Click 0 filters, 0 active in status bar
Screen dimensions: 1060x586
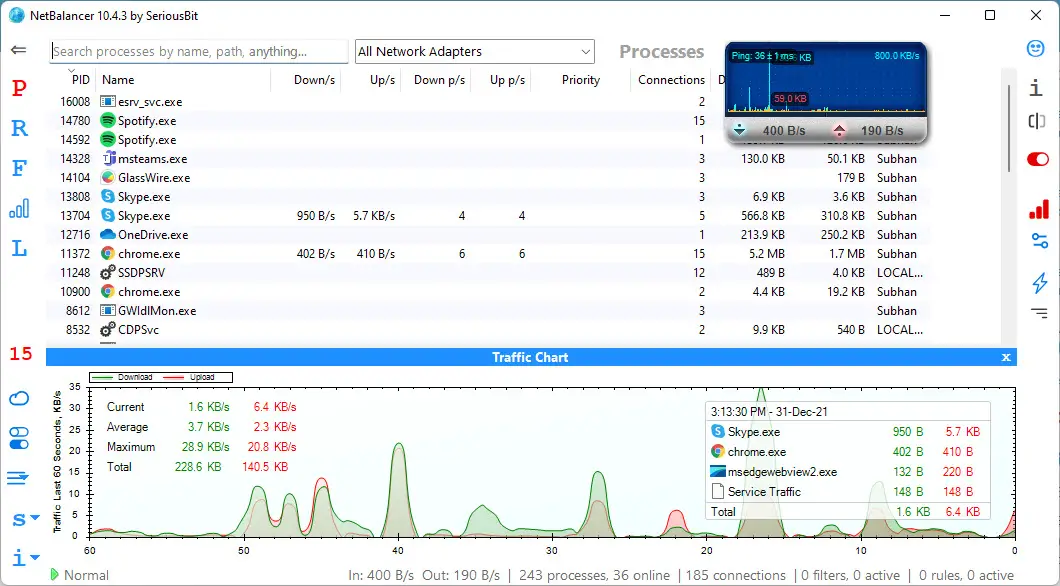point(850,575)
